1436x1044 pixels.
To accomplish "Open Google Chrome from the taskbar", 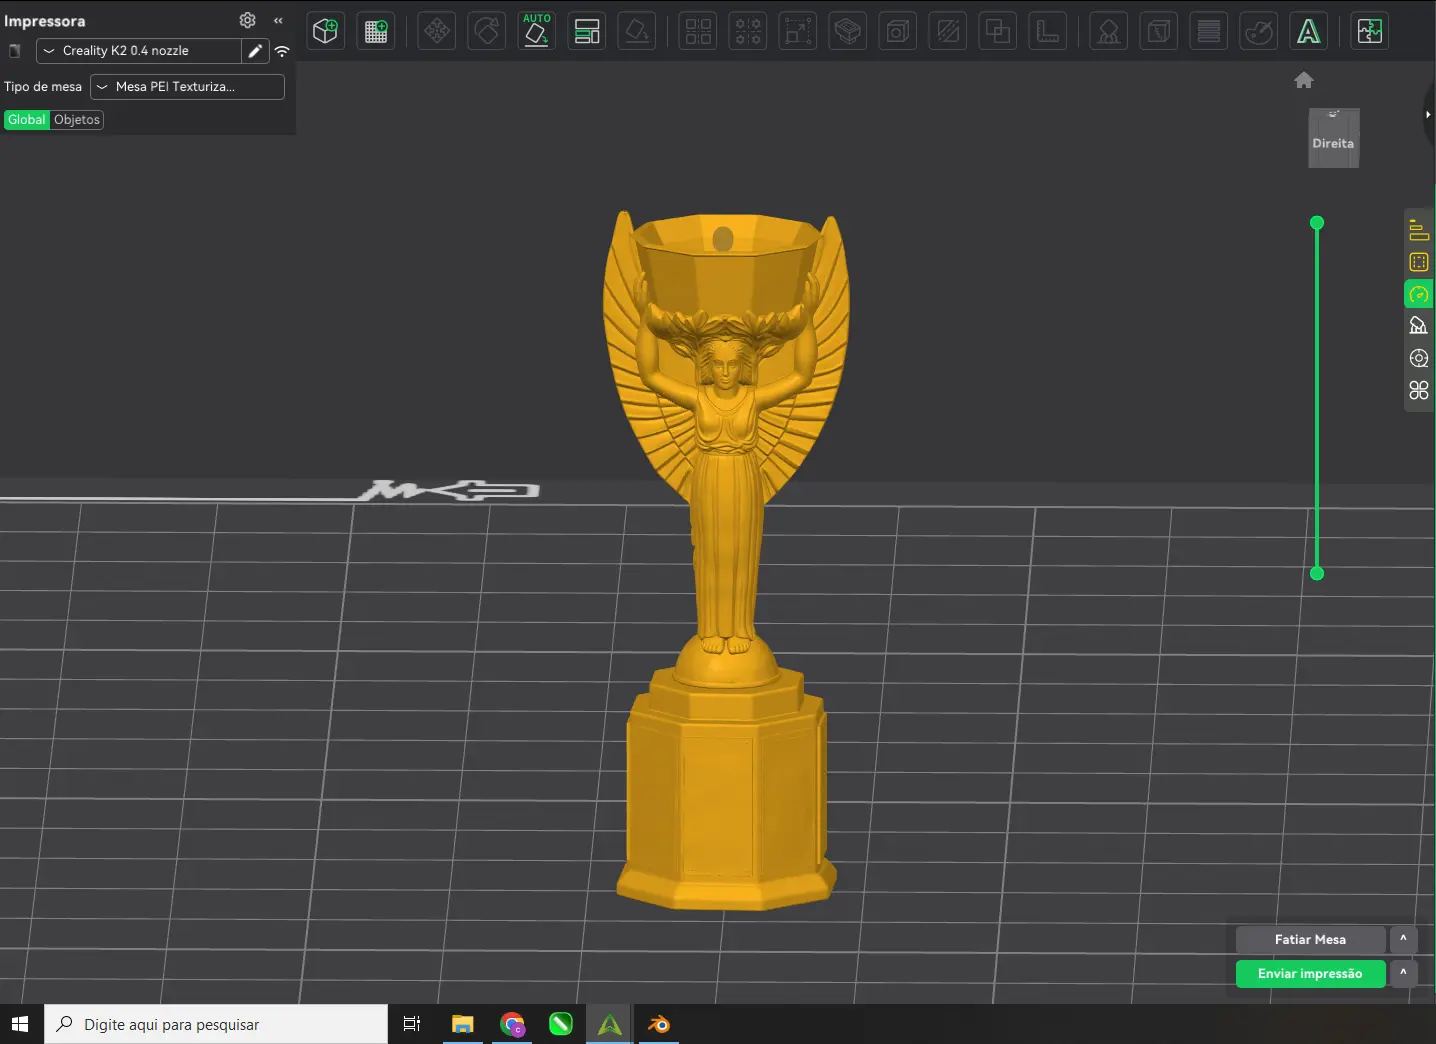I will coord(512,1024).
